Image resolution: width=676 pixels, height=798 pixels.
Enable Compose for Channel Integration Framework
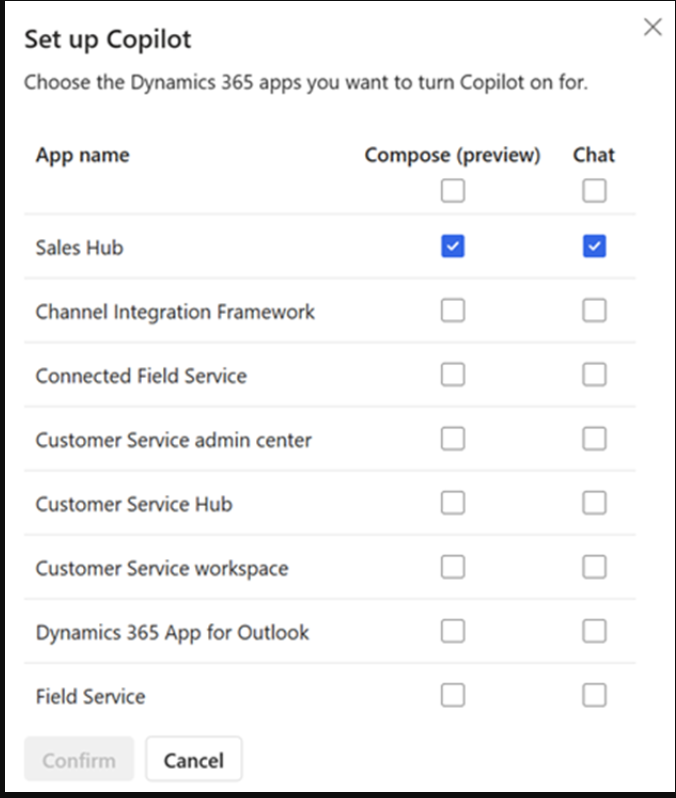(x=453, y=311)
